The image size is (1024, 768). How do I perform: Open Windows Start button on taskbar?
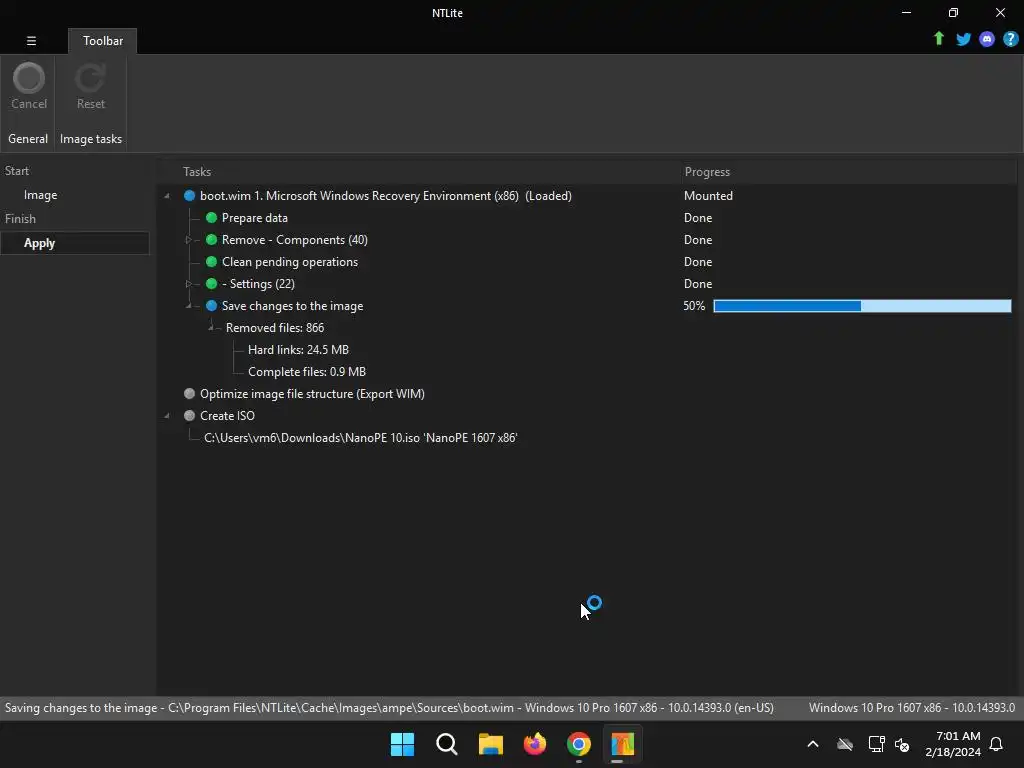tap(402, 744)
